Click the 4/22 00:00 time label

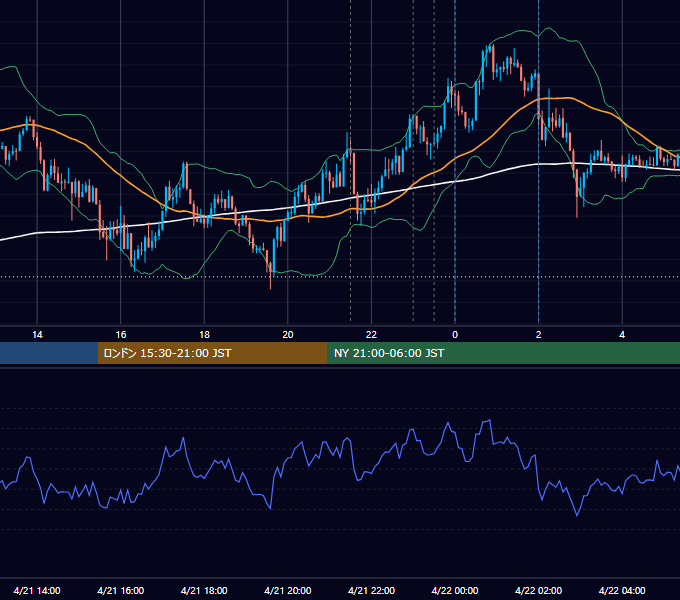click(455, 590)
